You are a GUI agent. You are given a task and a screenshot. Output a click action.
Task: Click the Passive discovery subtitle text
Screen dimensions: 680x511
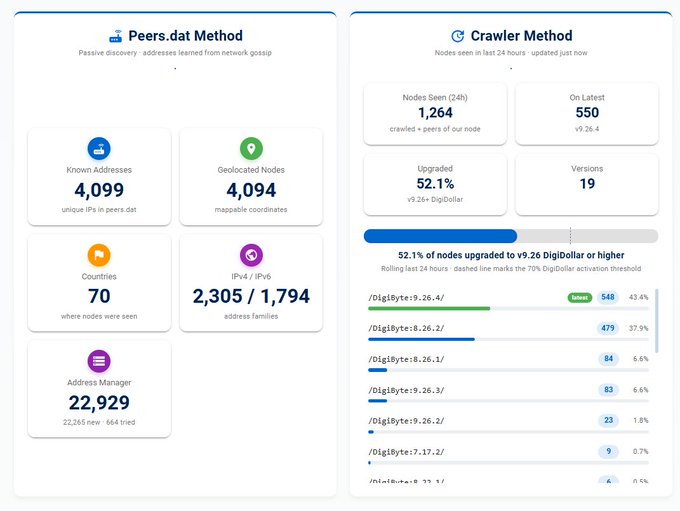tap(175, 52)
